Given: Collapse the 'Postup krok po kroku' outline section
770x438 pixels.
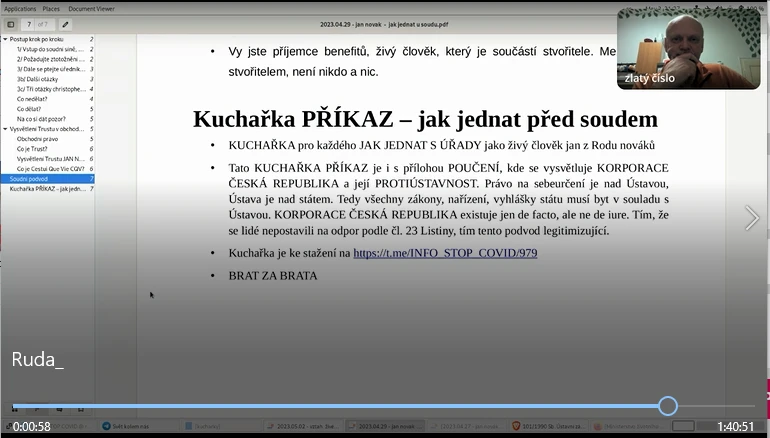Looking at the screenshot, I should (x=5, y=39).
